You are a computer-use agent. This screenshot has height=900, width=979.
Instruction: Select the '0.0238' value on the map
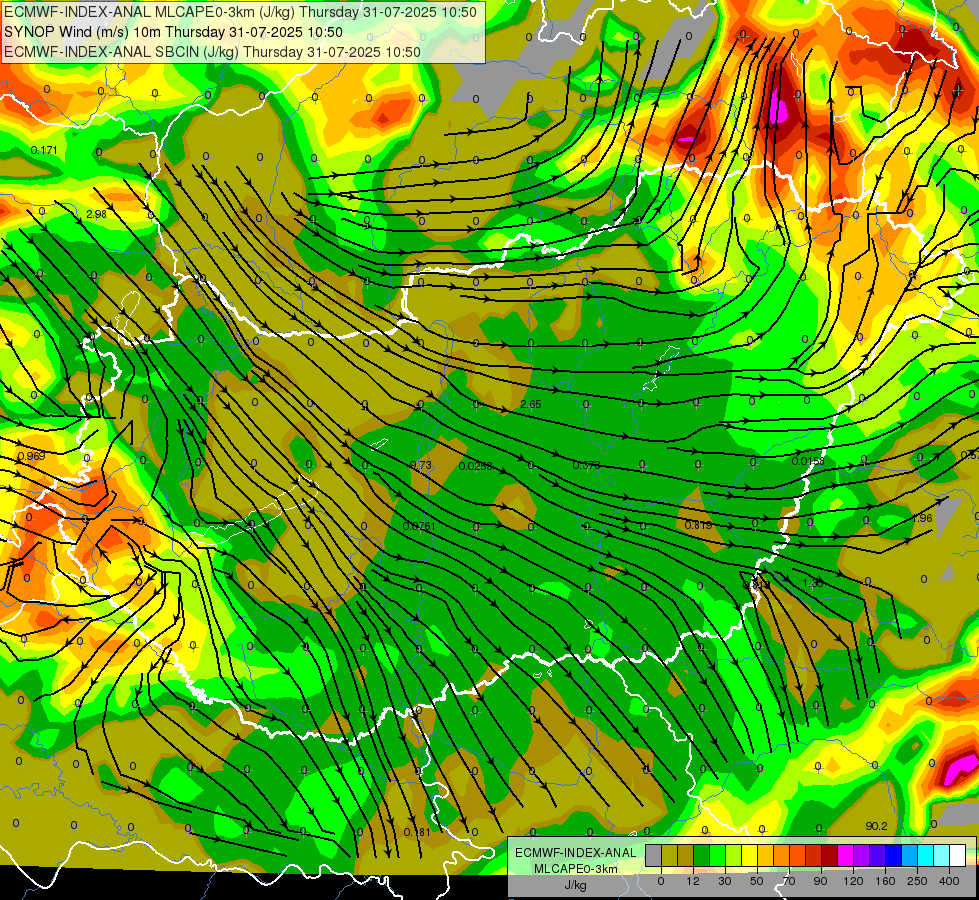(475, 467)
